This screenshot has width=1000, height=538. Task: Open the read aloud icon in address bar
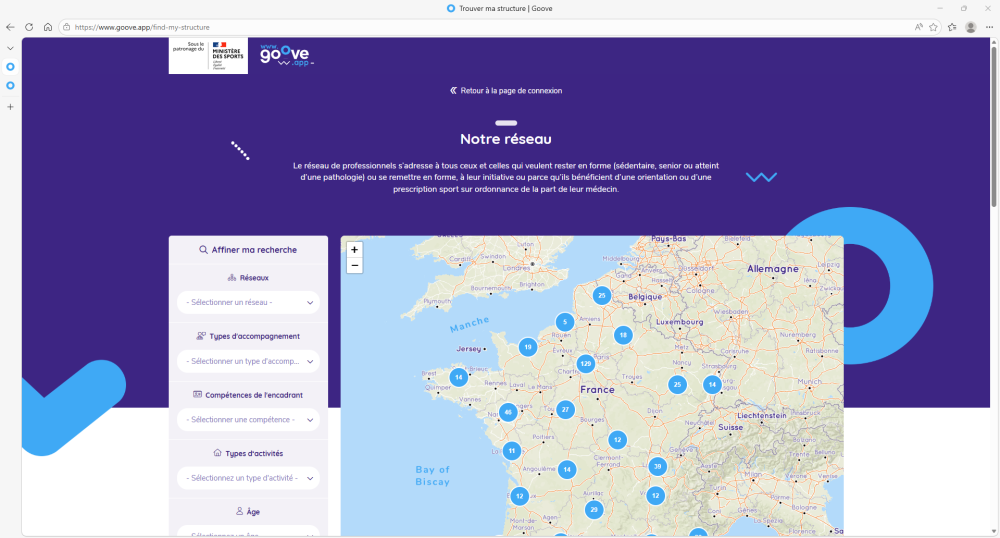coord(918,27)
